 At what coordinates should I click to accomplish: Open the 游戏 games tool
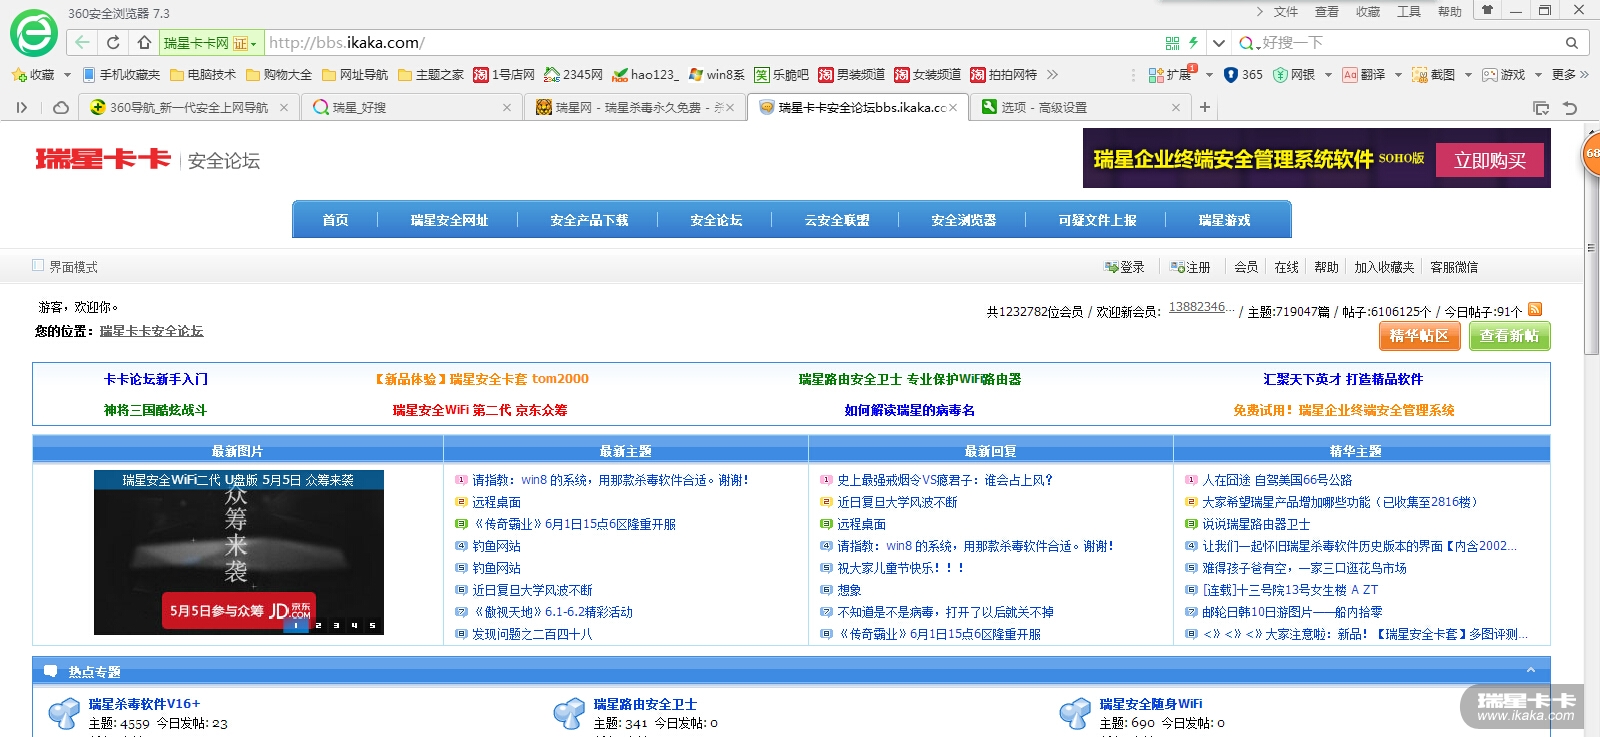(x=1504, y=75)
